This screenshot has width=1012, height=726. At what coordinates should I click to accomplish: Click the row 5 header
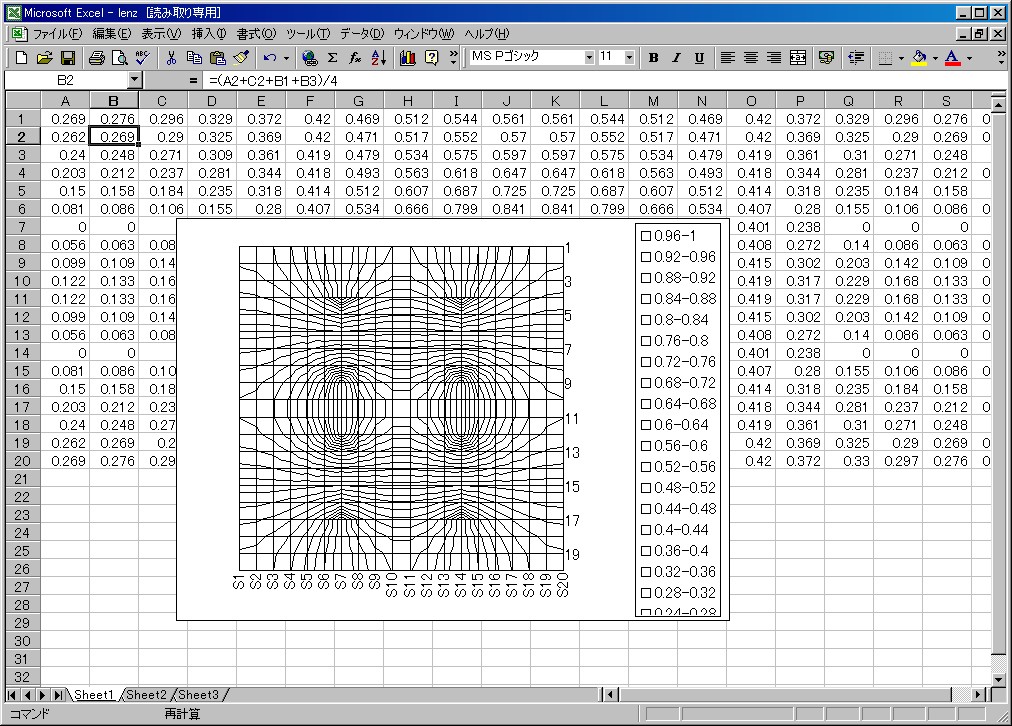(21, 191)
